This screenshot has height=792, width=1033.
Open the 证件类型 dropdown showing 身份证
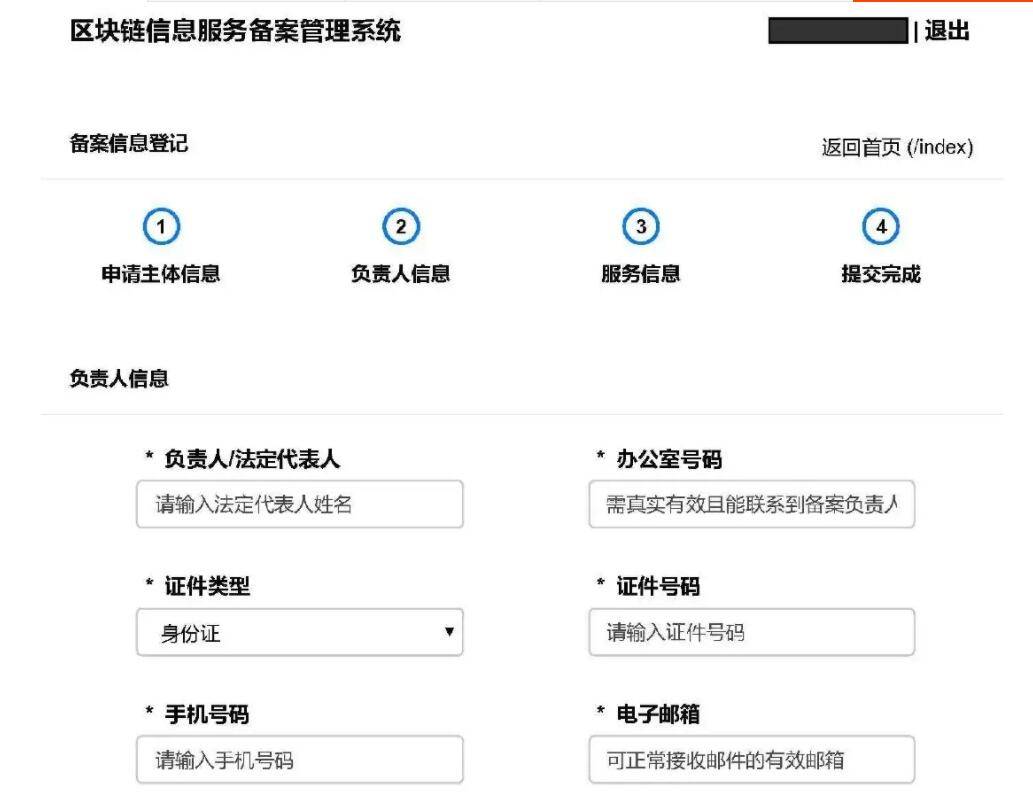click(x=300, y=633)
